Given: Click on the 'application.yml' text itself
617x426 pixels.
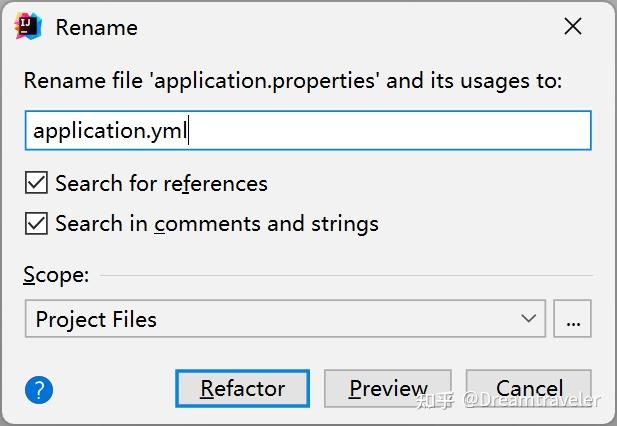Looking at the screenshot, I should (110, 131).
